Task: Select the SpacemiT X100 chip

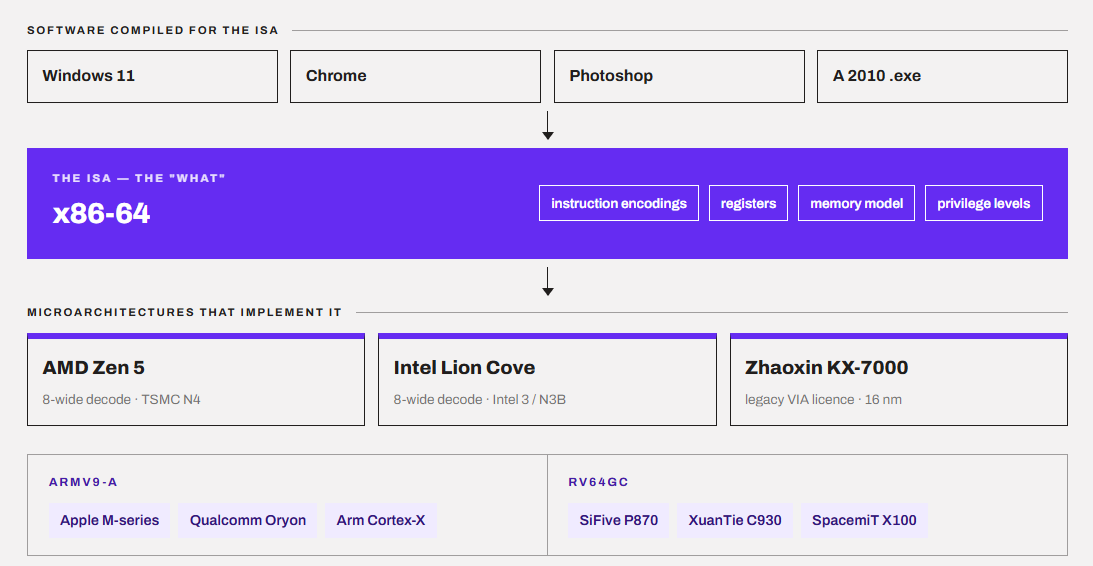Action: coord(864,521)
